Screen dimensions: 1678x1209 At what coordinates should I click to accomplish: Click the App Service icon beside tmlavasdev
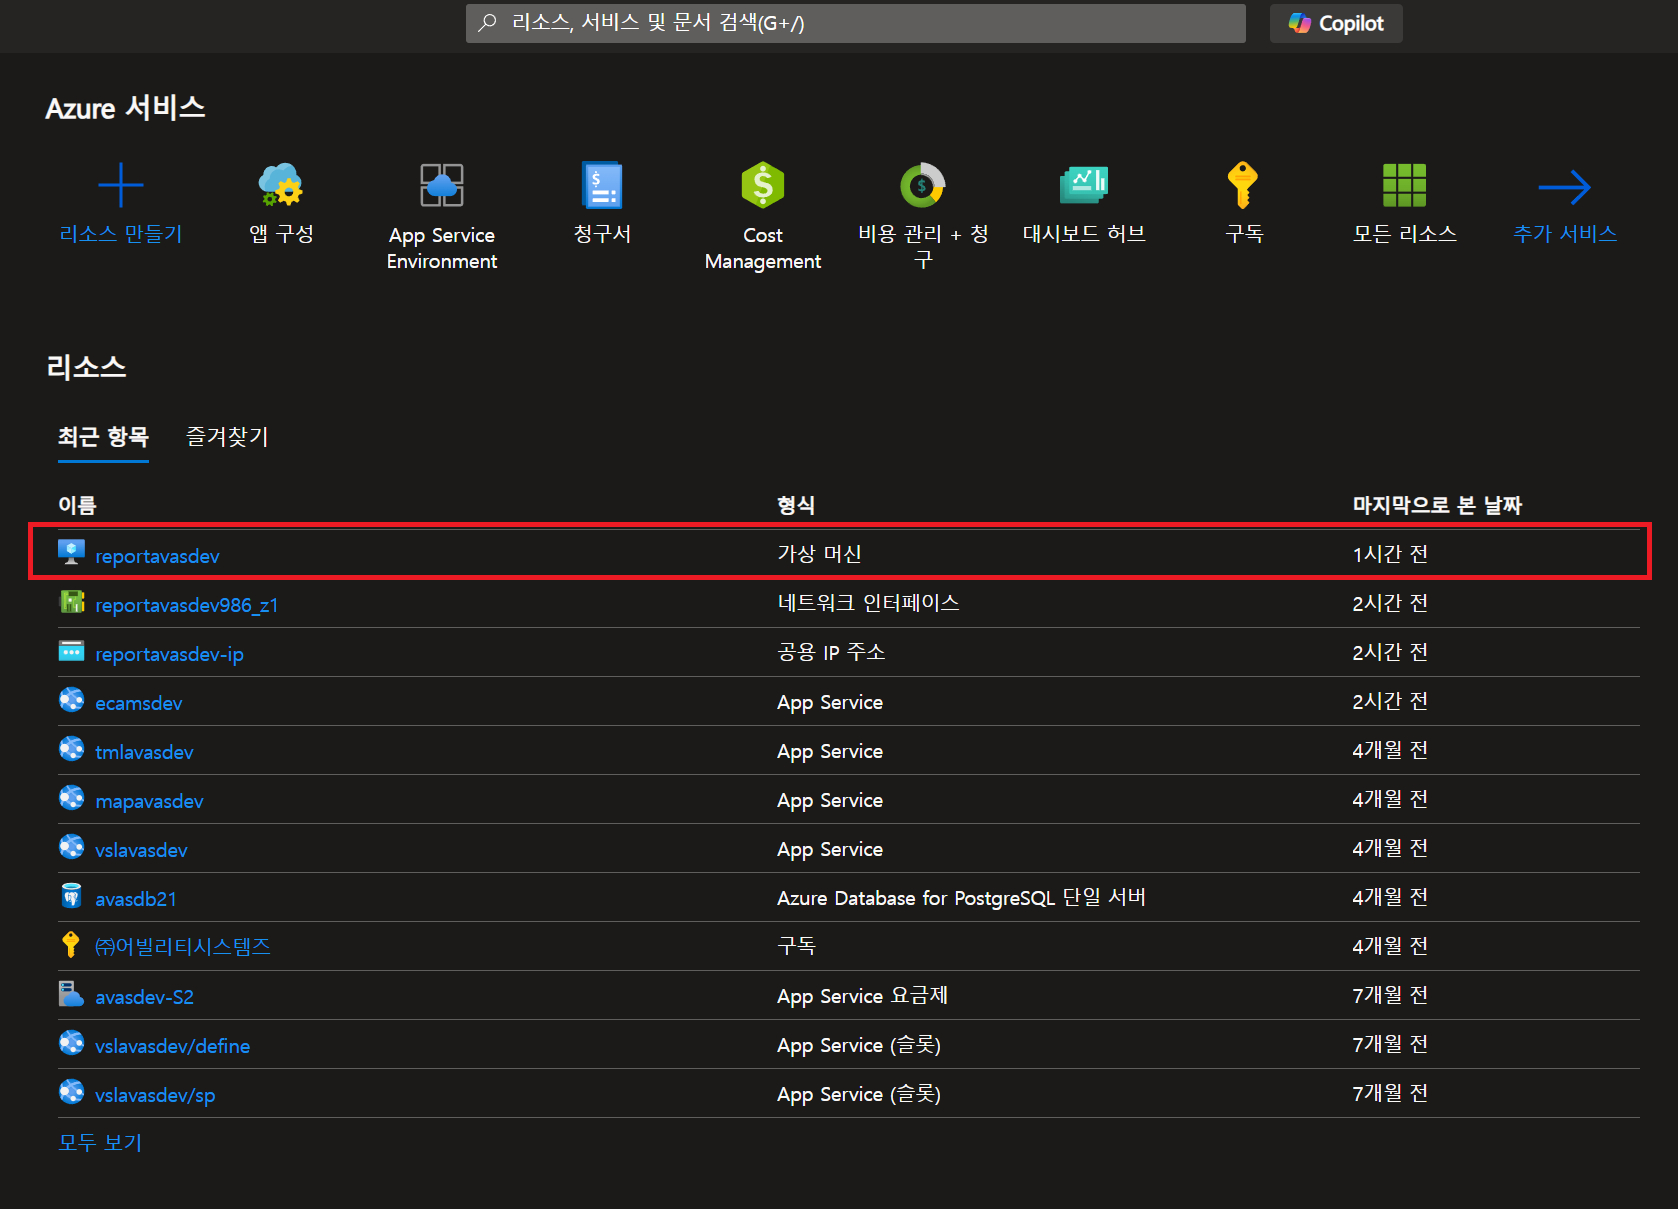(71, 748)
